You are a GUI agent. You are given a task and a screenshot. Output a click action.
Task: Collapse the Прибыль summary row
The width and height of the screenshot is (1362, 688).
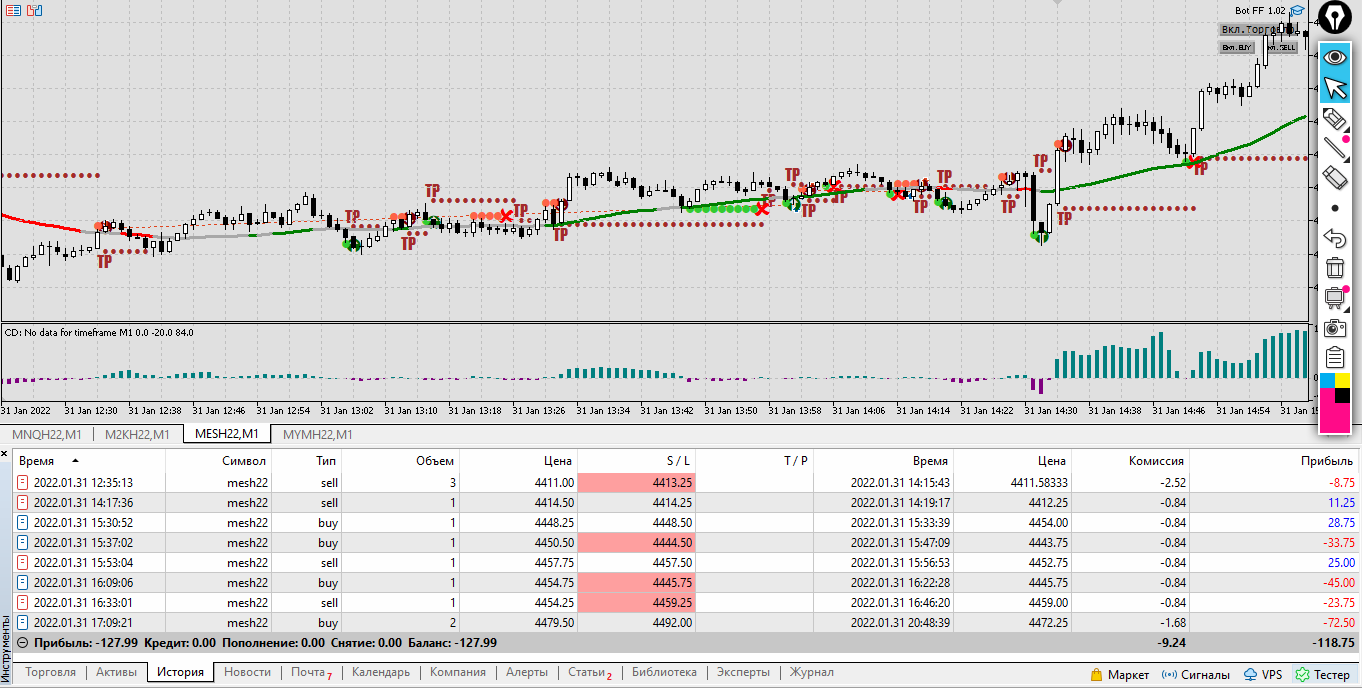22,643
